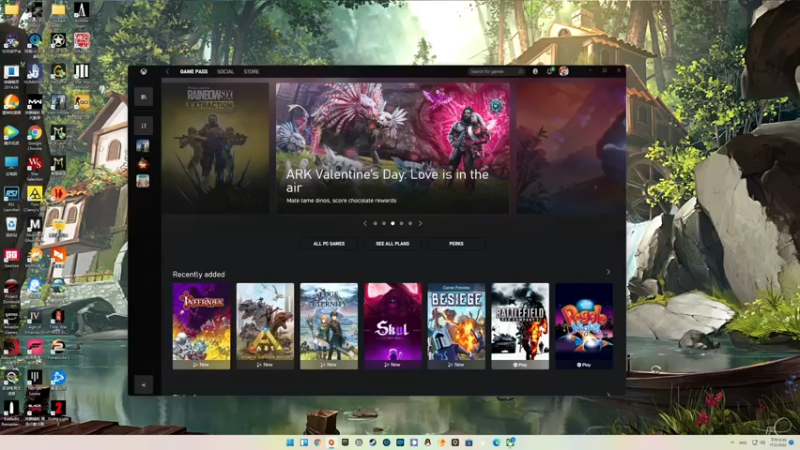Click the Xbox logo in the app header
The width and height of the screenshot is (800, 450).
(144, 71)
